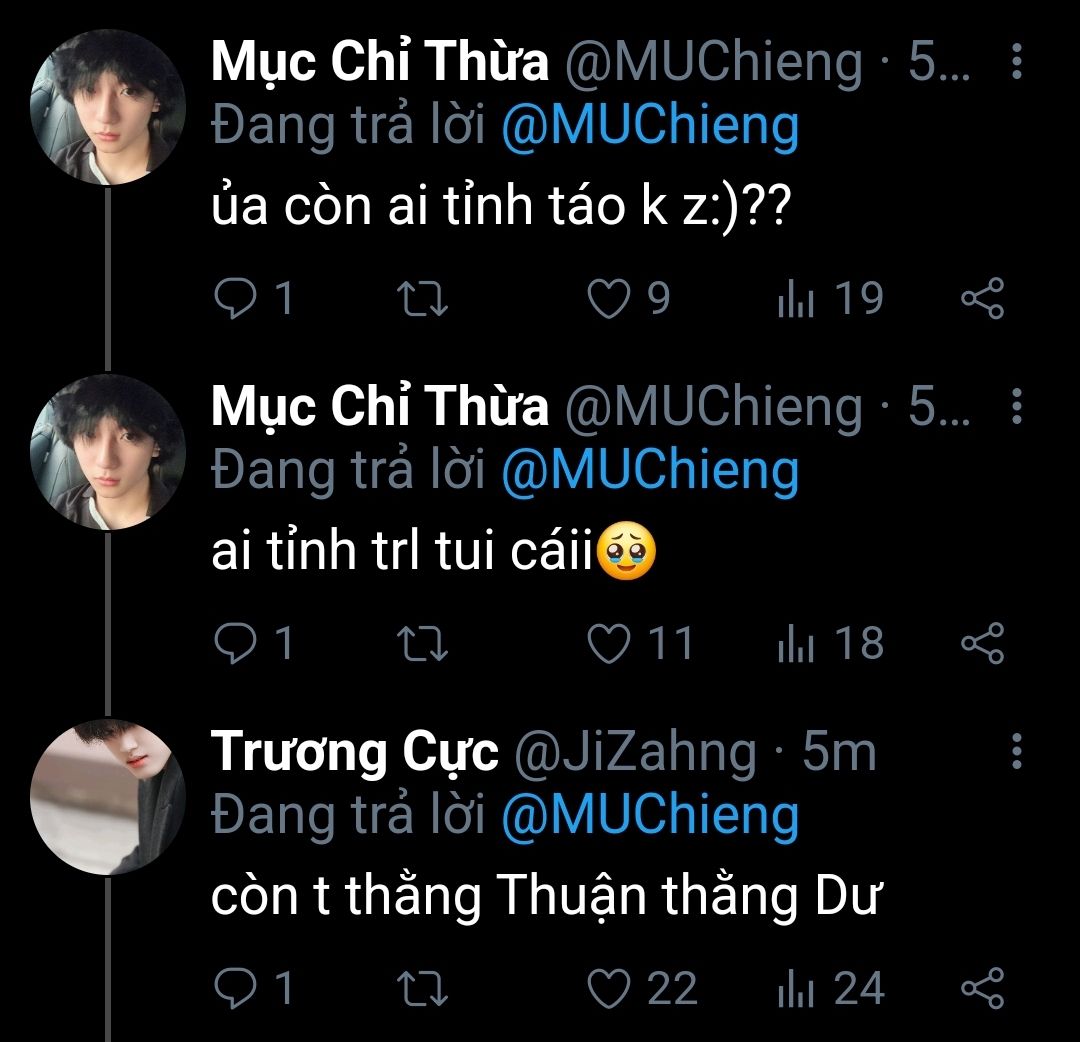1080x1042 pixels.
Task: Like the "ai tỉnh trl tui" tweet
Action: pos(607,644)
